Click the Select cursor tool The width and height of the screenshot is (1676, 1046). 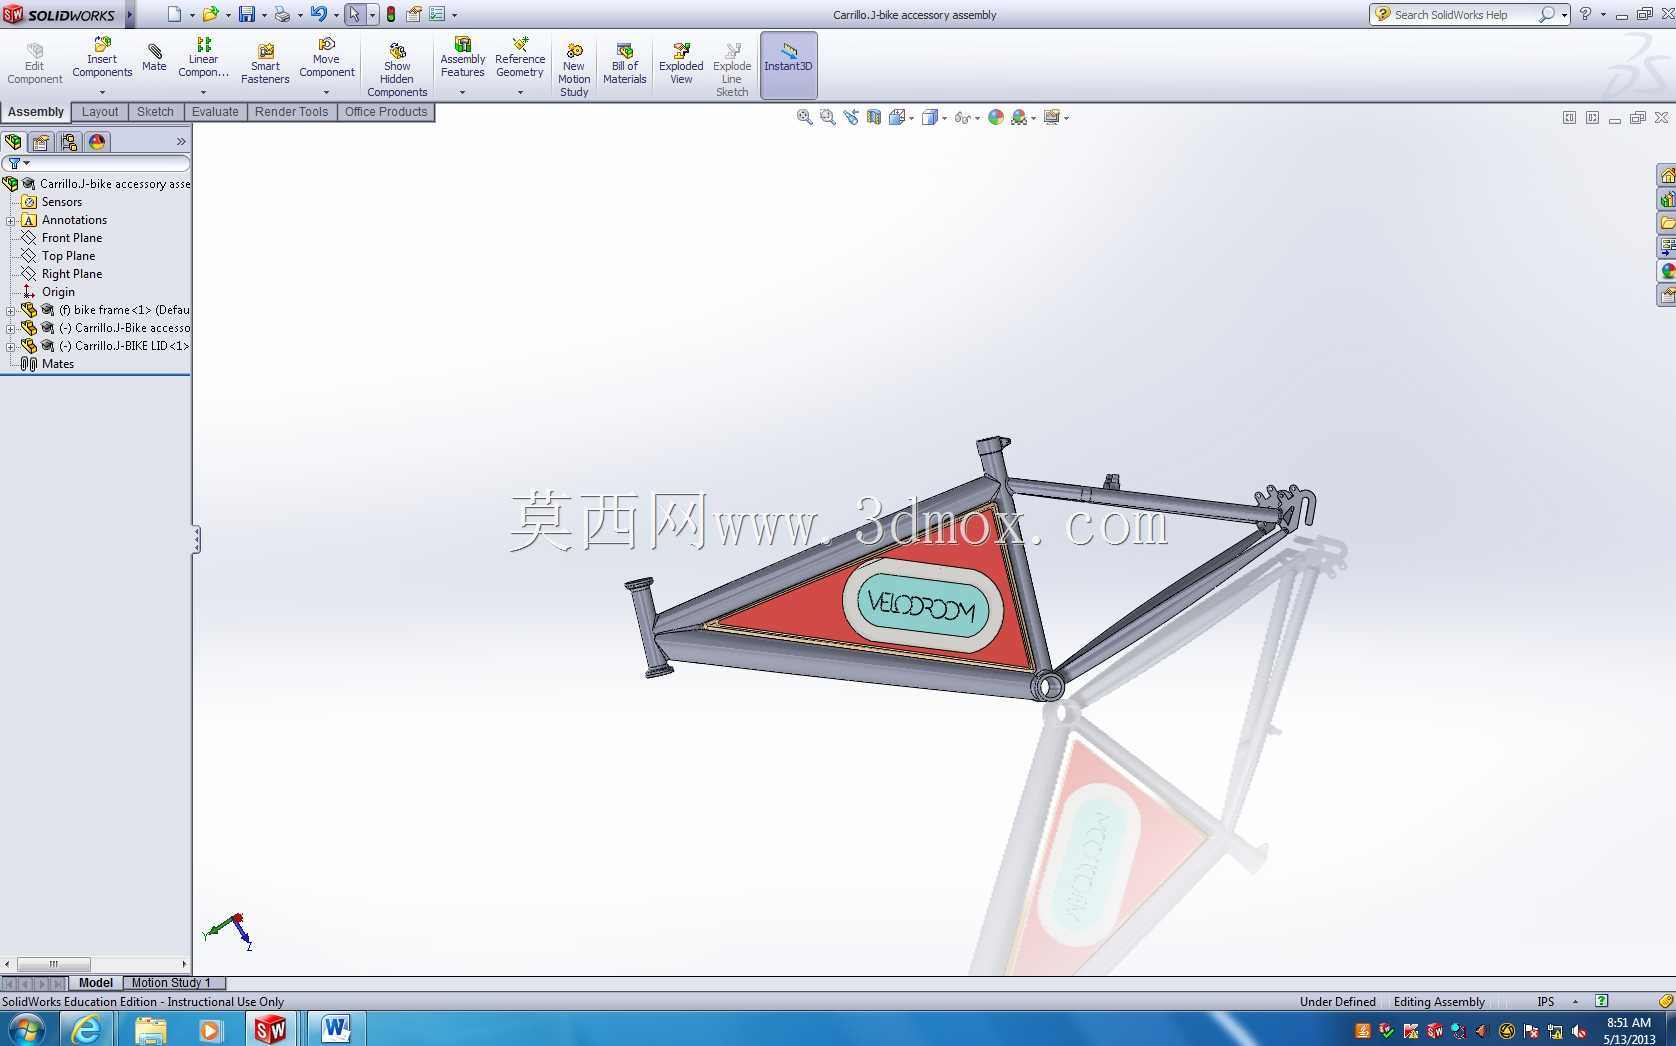coord(354,14)
